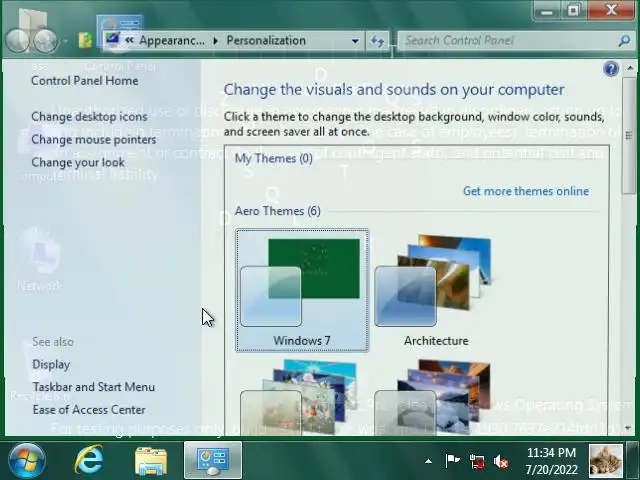640x480 pixels.
Task: Select the flower paintings theme thumbnail
Action: [x=302, y=397]
